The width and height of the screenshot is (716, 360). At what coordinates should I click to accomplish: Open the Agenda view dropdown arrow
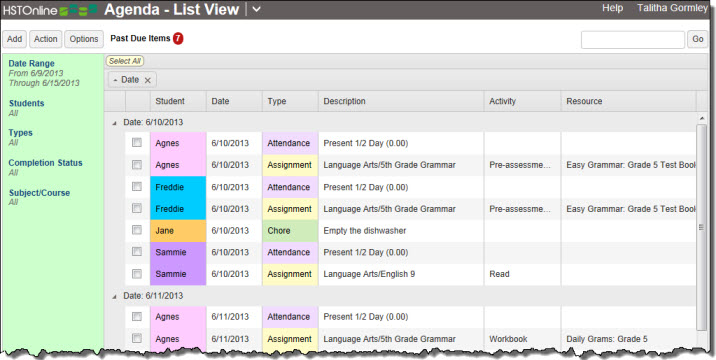(x=257, y=9)
